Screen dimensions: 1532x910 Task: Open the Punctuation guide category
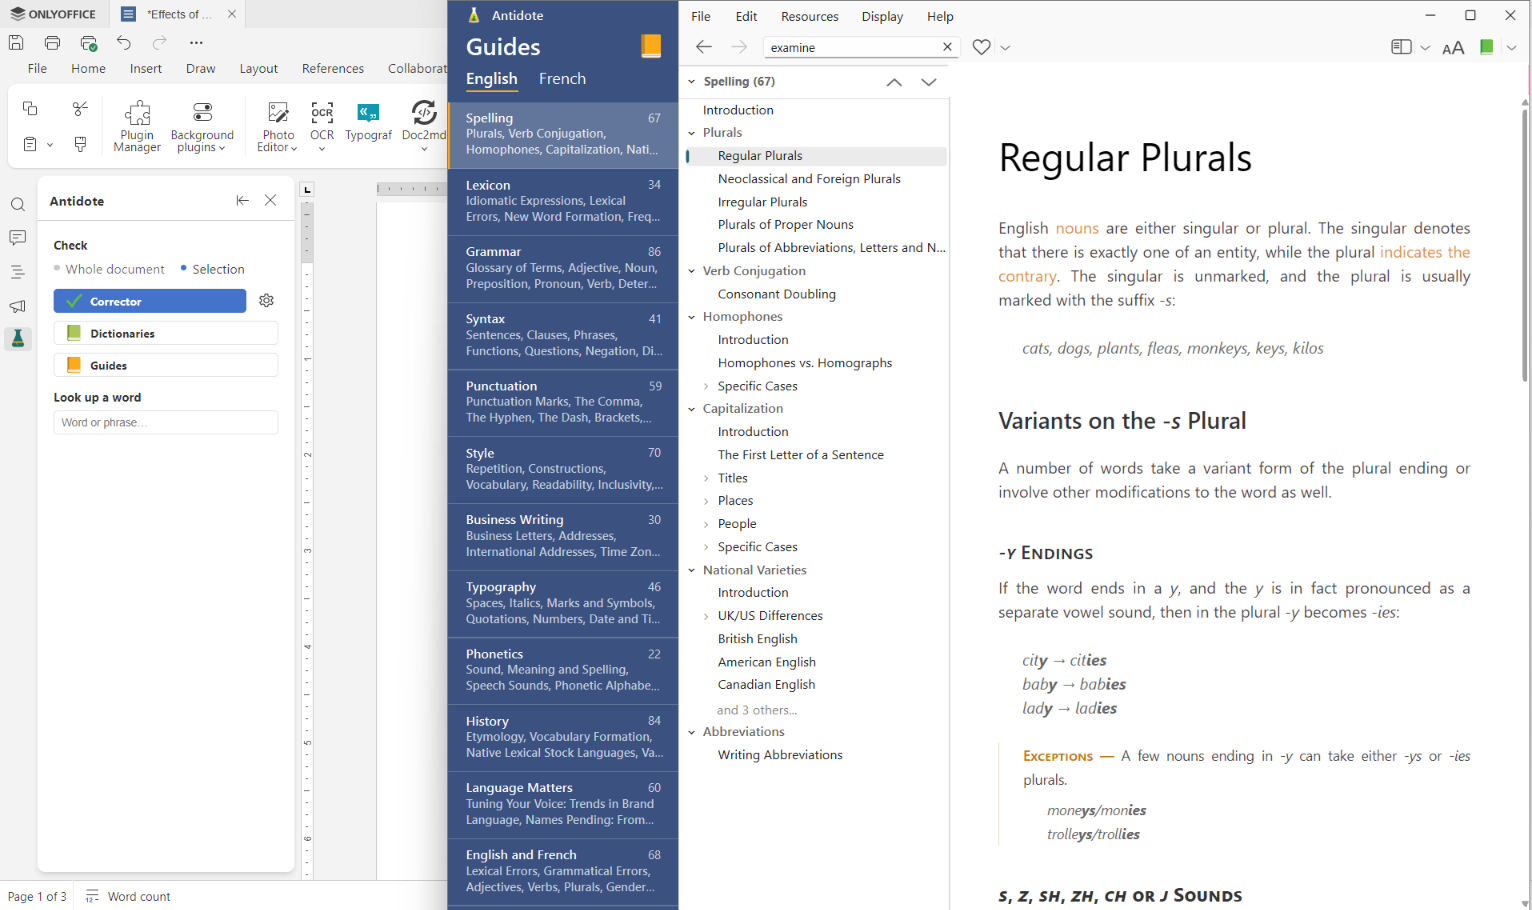click(563, 402)
